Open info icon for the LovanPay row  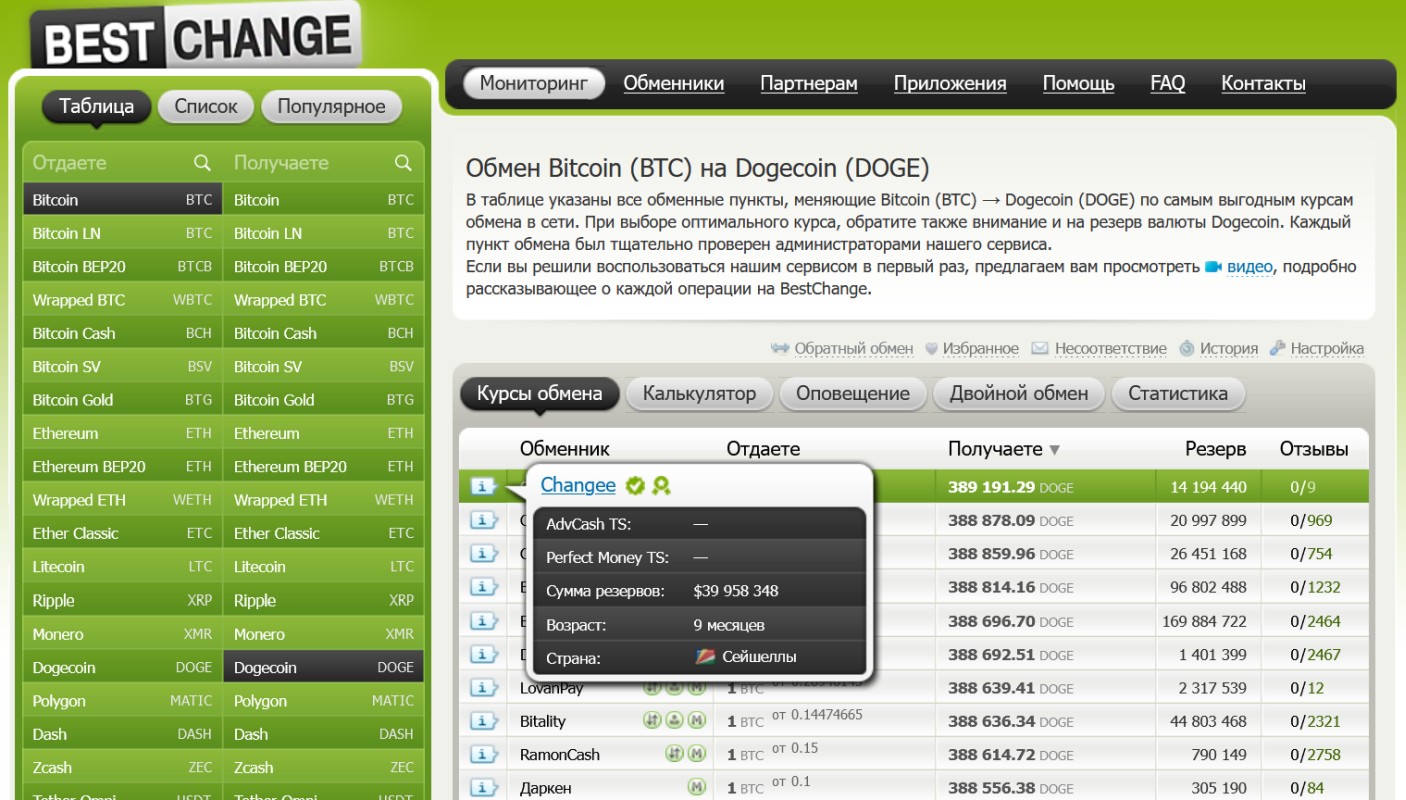click(484, 688)
